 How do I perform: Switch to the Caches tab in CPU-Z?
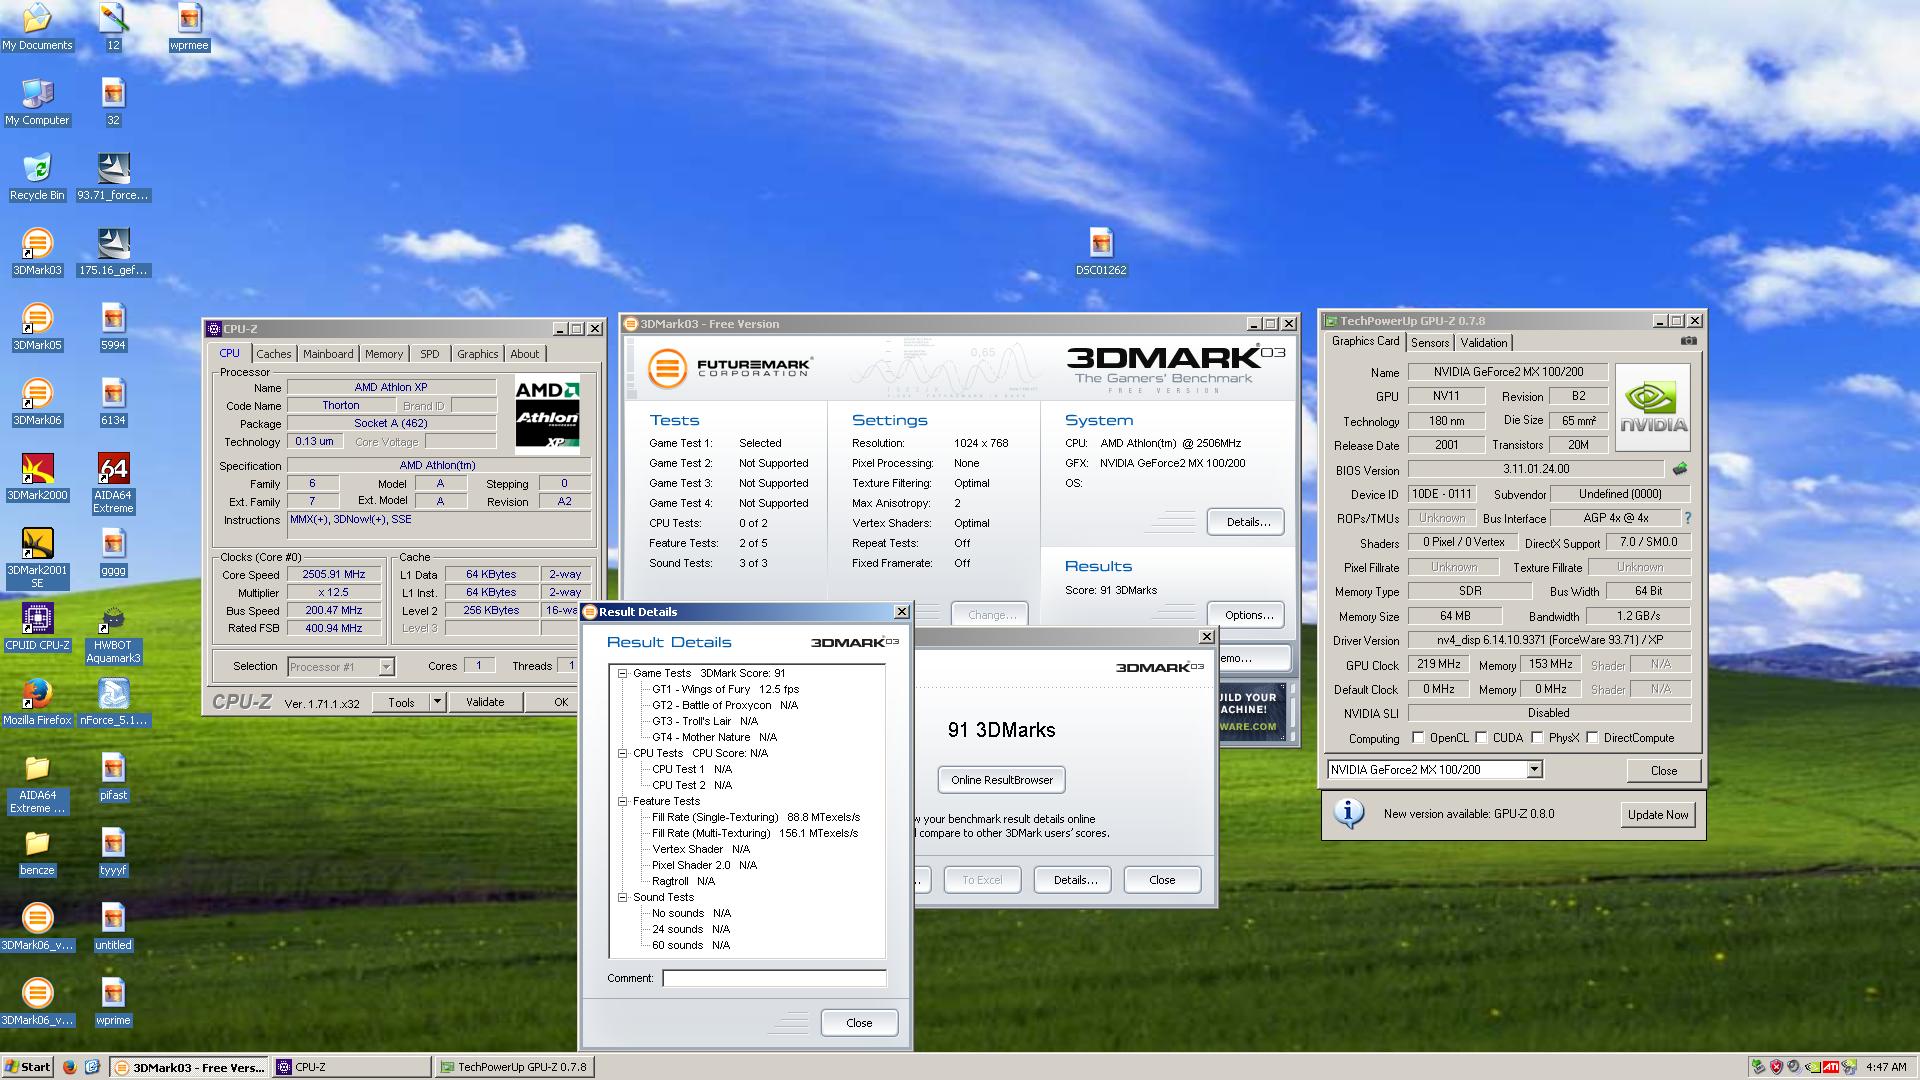[x=273, y=354]
